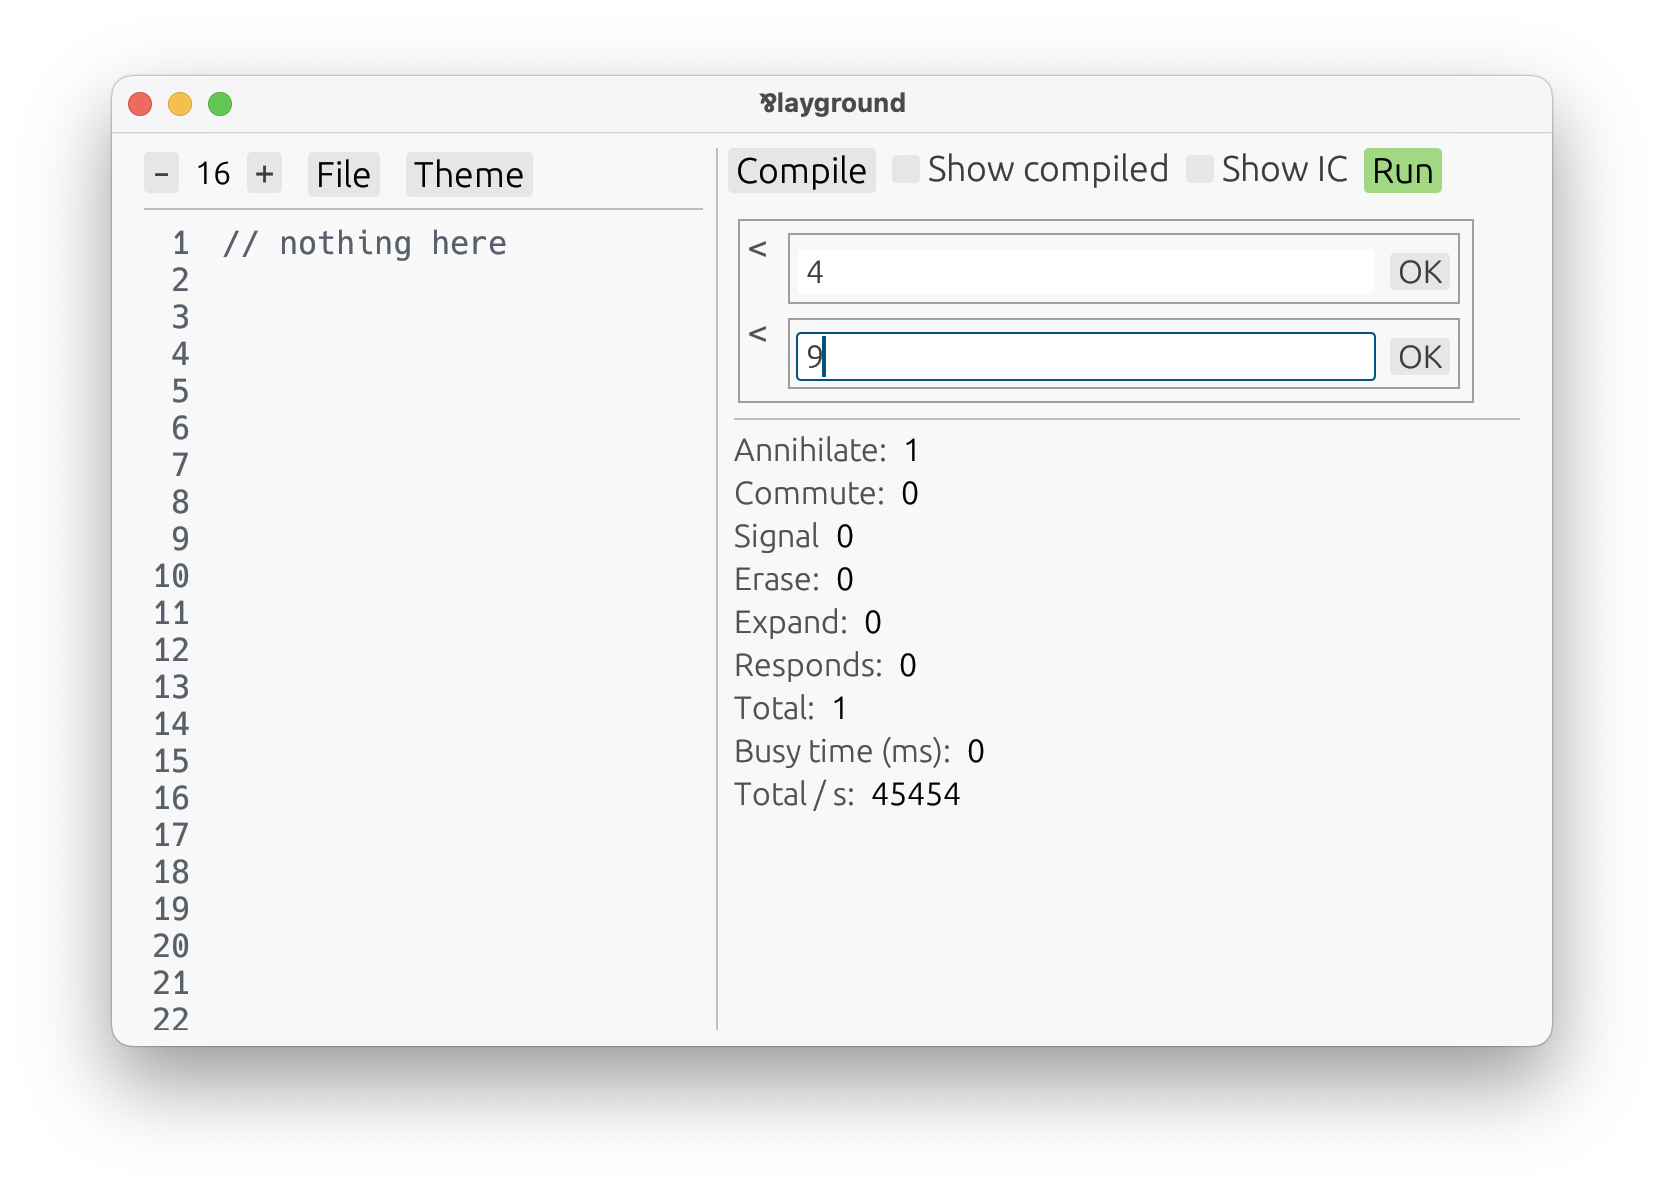
Task: Toggle the Show IC checkbox
Action: (1200, 169)
